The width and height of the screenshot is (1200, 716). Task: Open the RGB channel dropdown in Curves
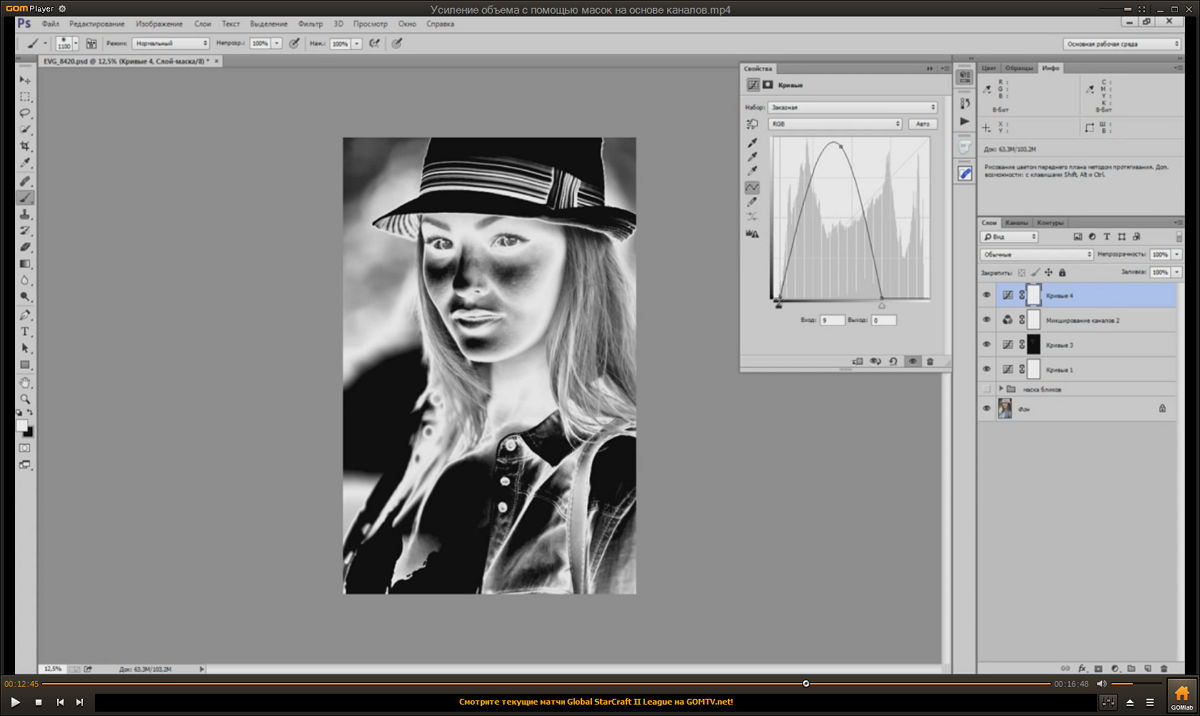coord(835,124)
